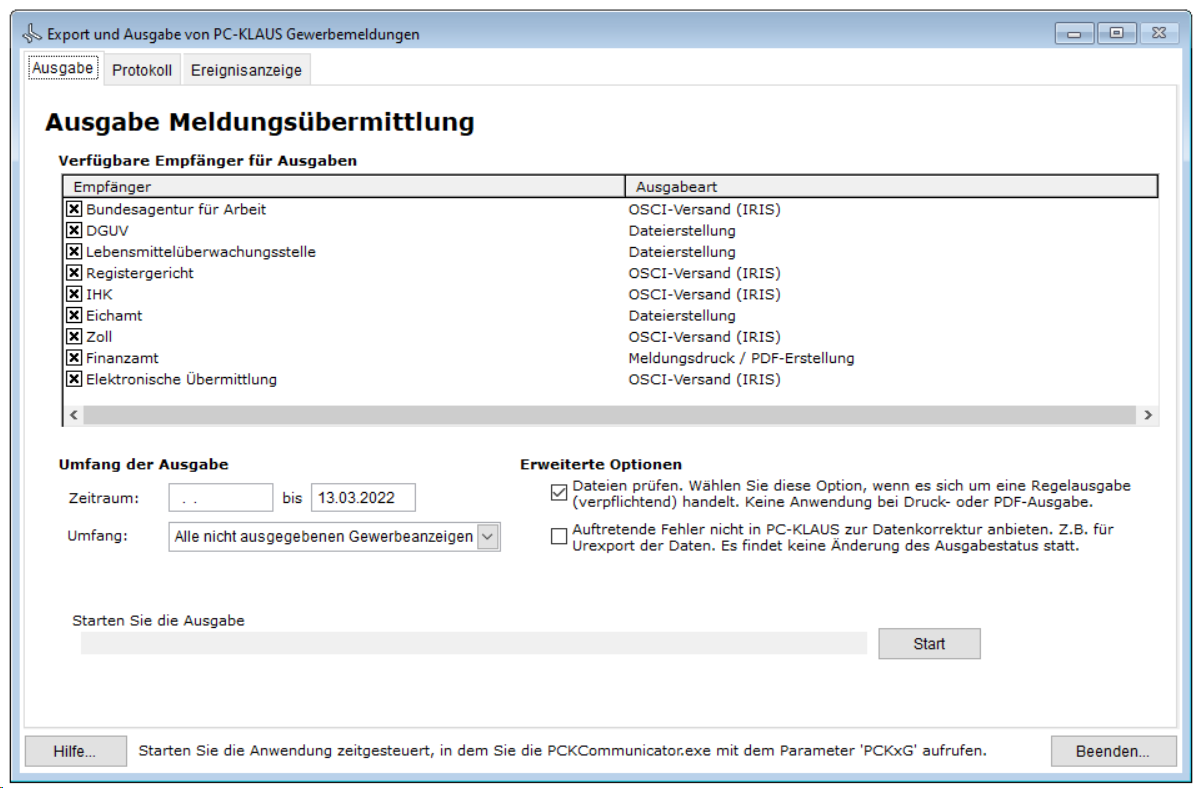Screen dimensions: 1194x788
Task: Toggle the Eichamt checkbox
Action: click(74, 316)
